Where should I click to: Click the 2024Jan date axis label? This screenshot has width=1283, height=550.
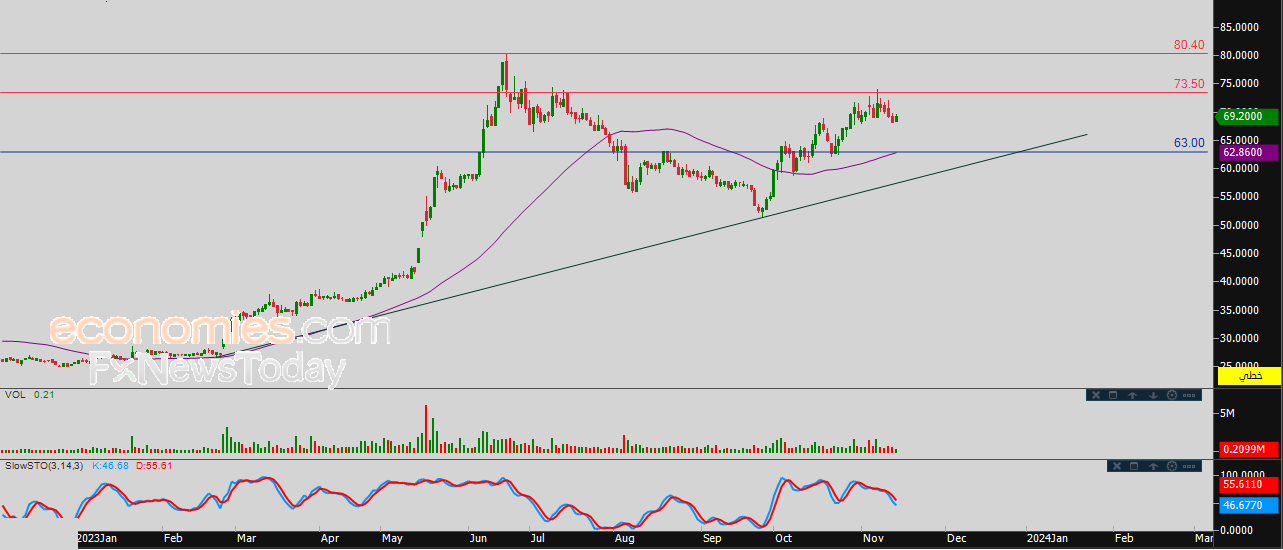[1050, 538]
